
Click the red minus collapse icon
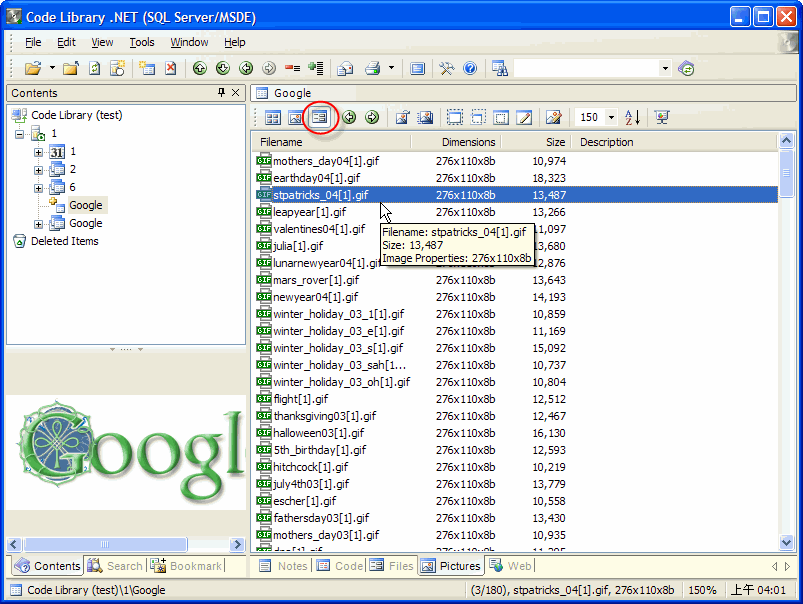292,68
